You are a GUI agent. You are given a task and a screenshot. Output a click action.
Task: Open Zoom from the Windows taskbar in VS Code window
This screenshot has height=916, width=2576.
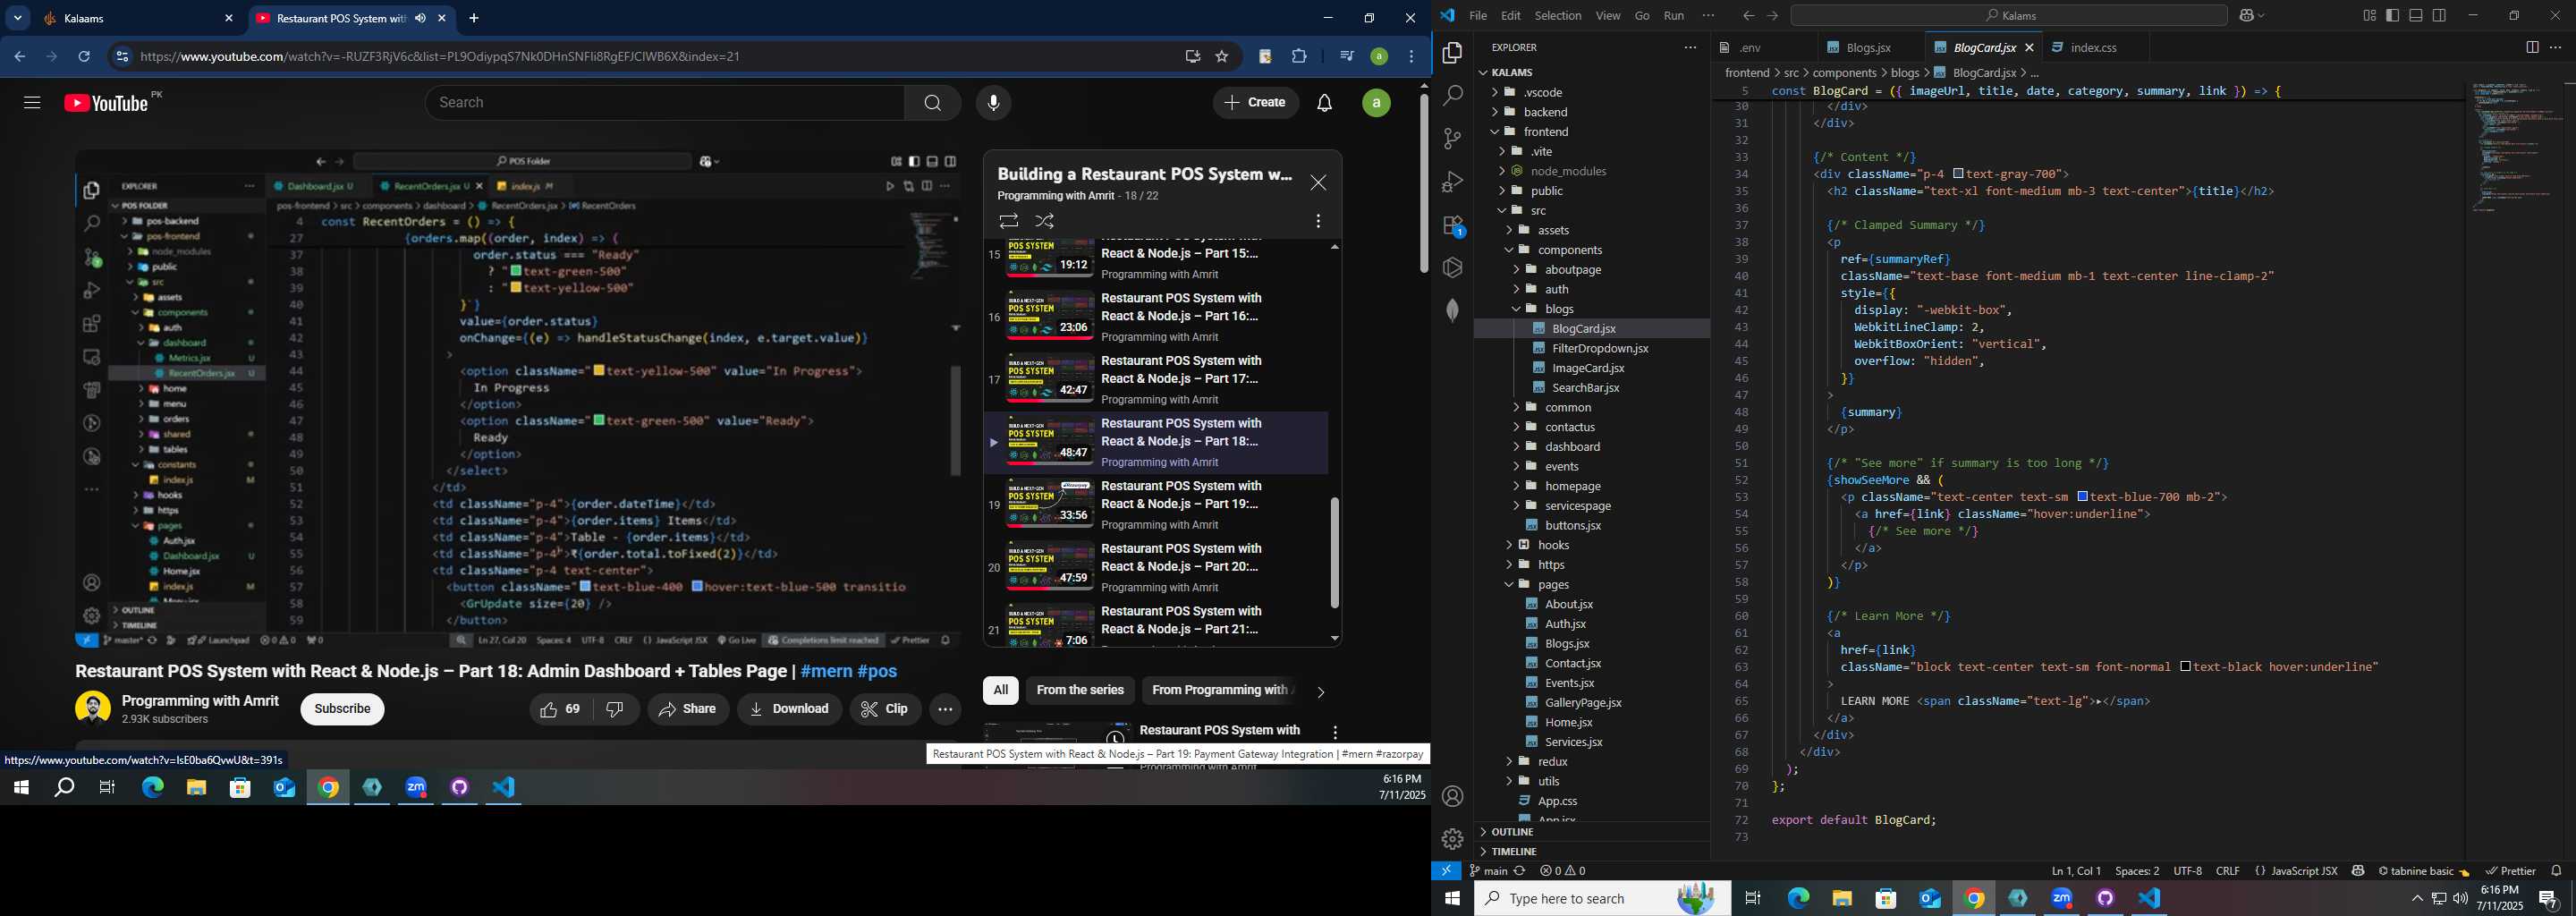tap(2062, 898)
